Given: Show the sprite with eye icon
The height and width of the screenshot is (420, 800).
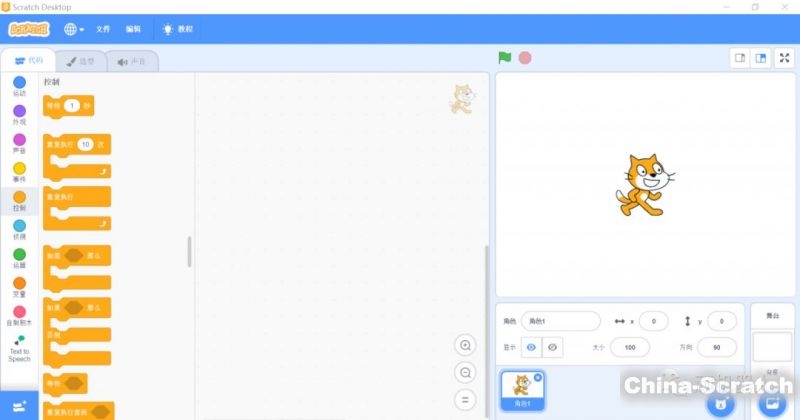Looking at the screenshot, I should pos(531,347).
